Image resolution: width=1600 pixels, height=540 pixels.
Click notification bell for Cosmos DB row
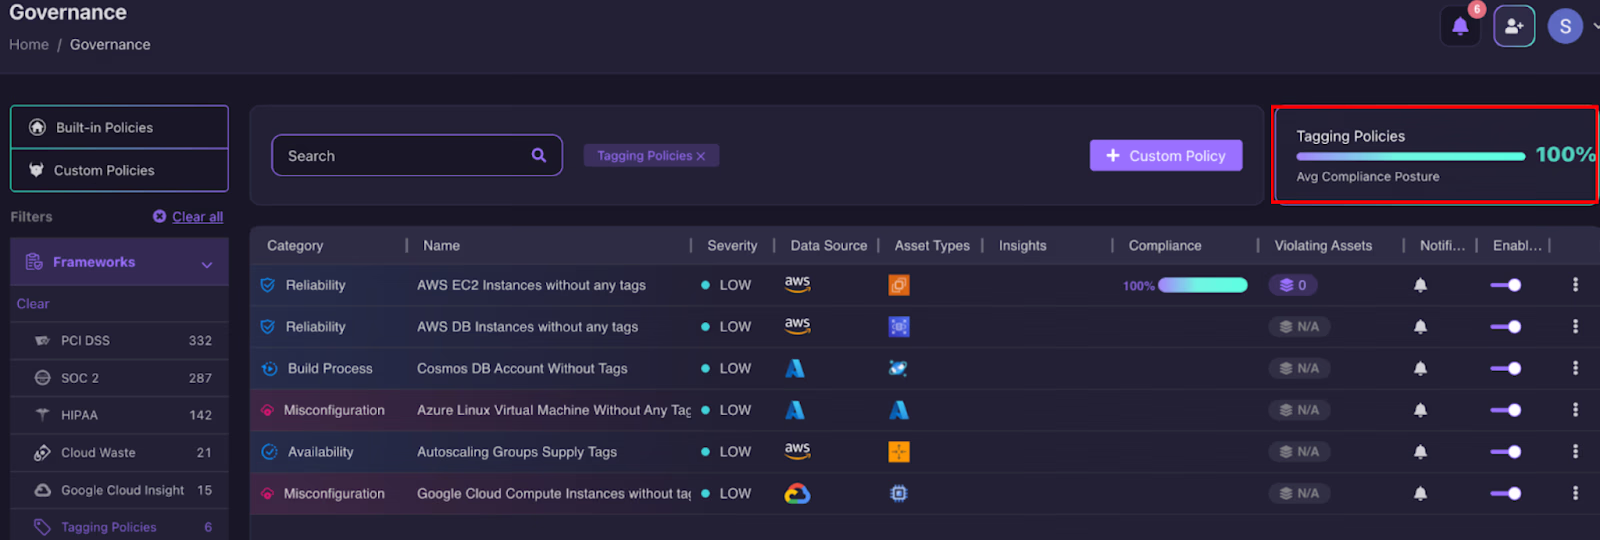[1420, 368]
